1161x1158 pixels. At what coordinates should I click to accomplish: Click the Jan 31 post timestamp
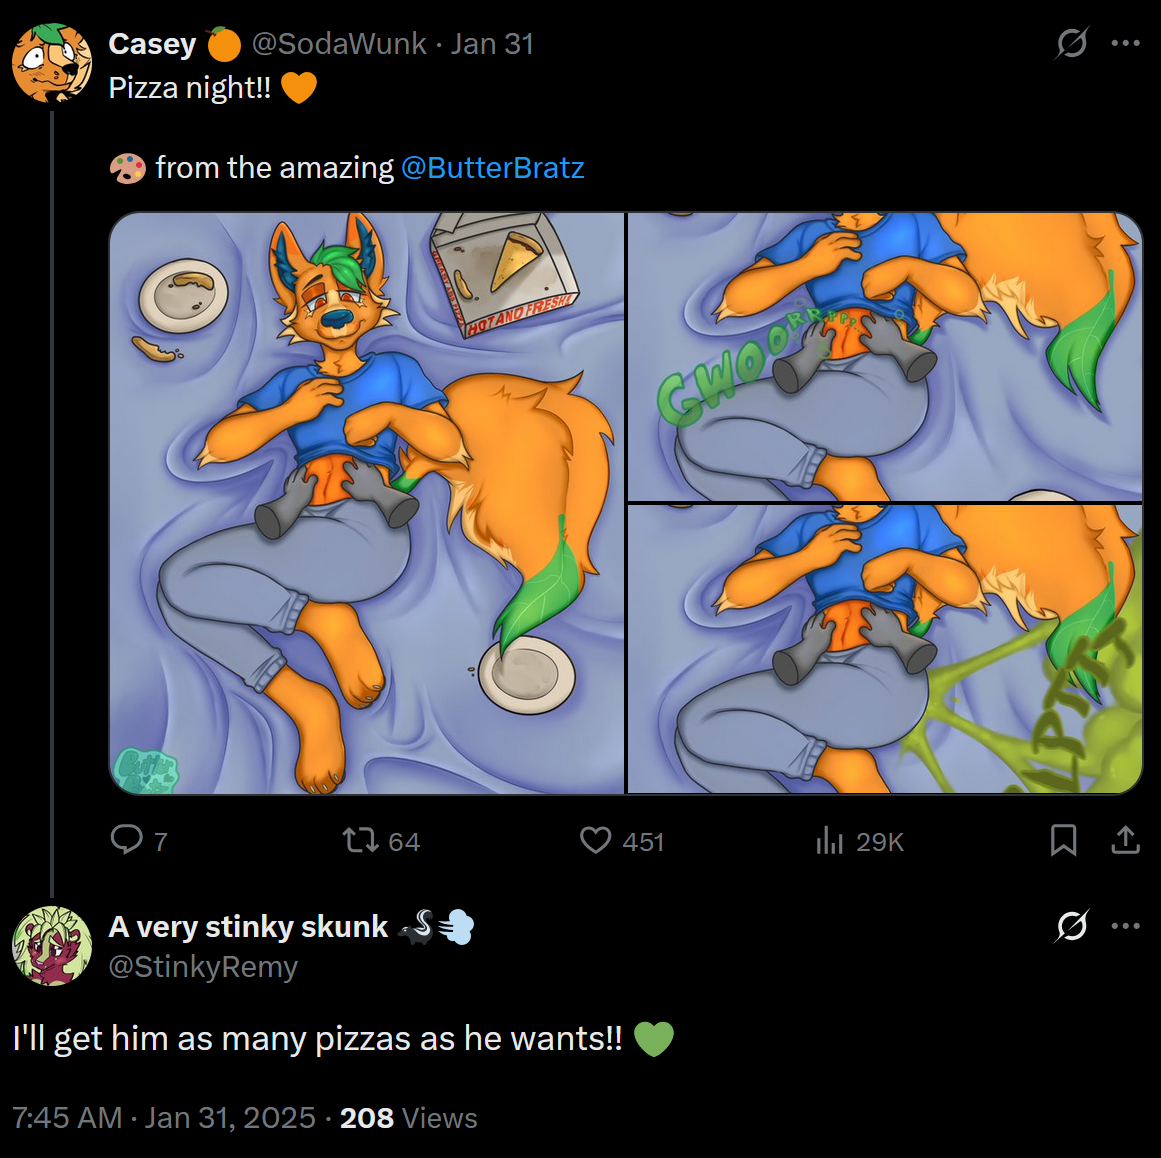click(x=492, y=44)
